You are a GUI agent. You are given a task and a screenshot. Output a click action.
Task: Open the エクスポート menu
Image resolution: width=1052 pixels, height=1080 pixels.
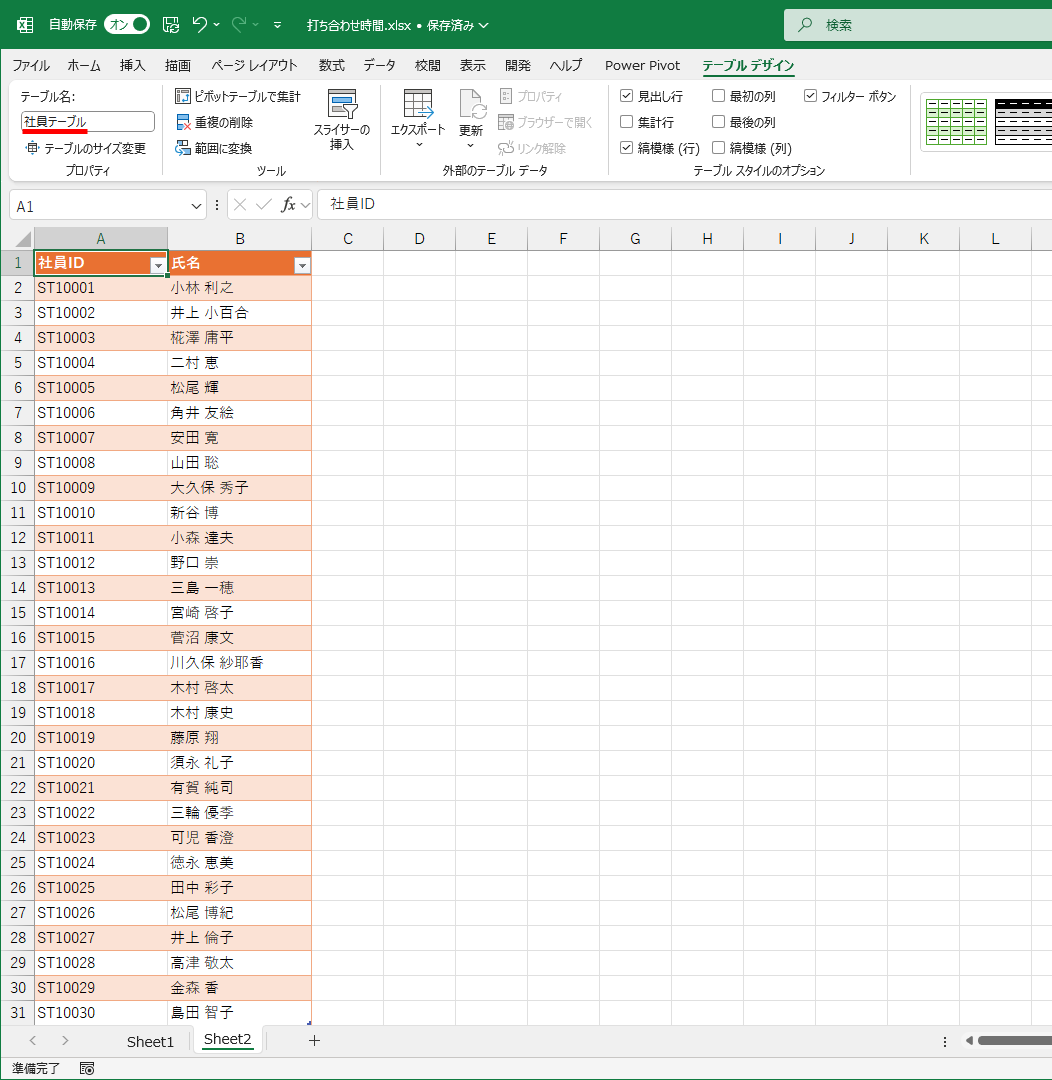418,120
